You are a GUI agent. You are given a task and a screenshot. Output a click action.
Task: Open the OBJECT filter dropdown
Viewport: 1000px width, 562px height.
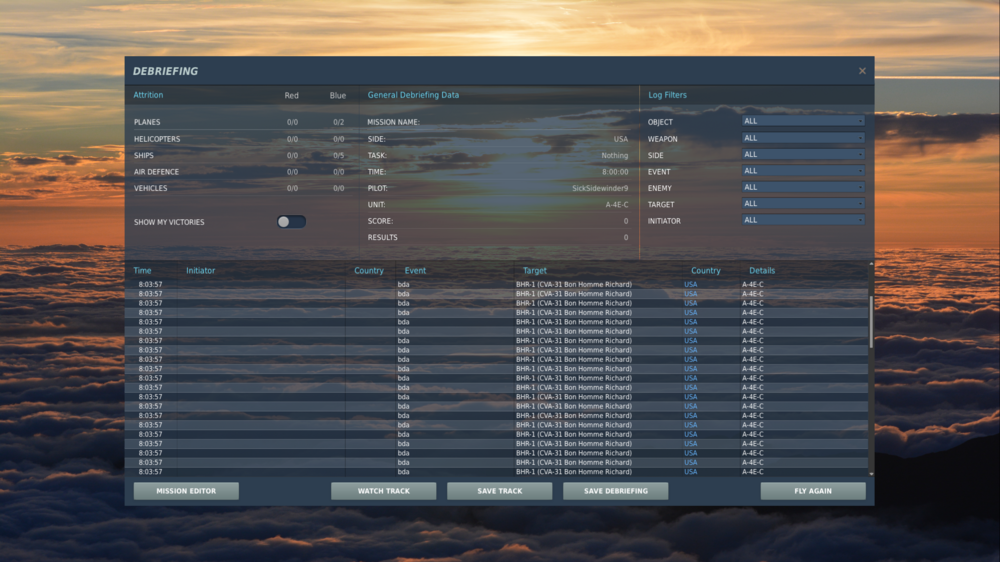pos(803,121)
